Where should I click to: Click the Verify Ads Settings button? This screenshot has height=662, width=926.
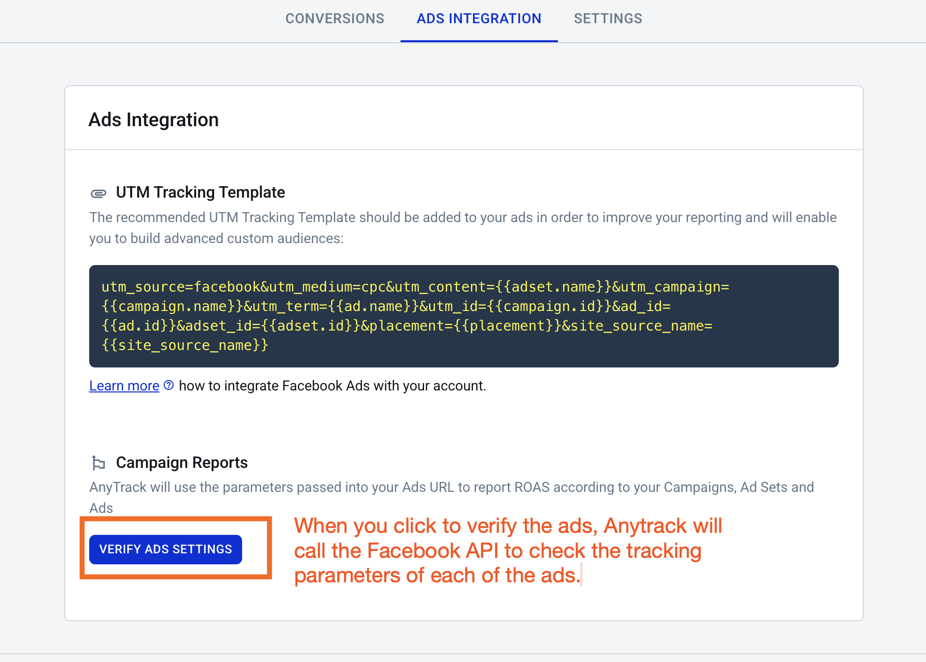(165, 549)
